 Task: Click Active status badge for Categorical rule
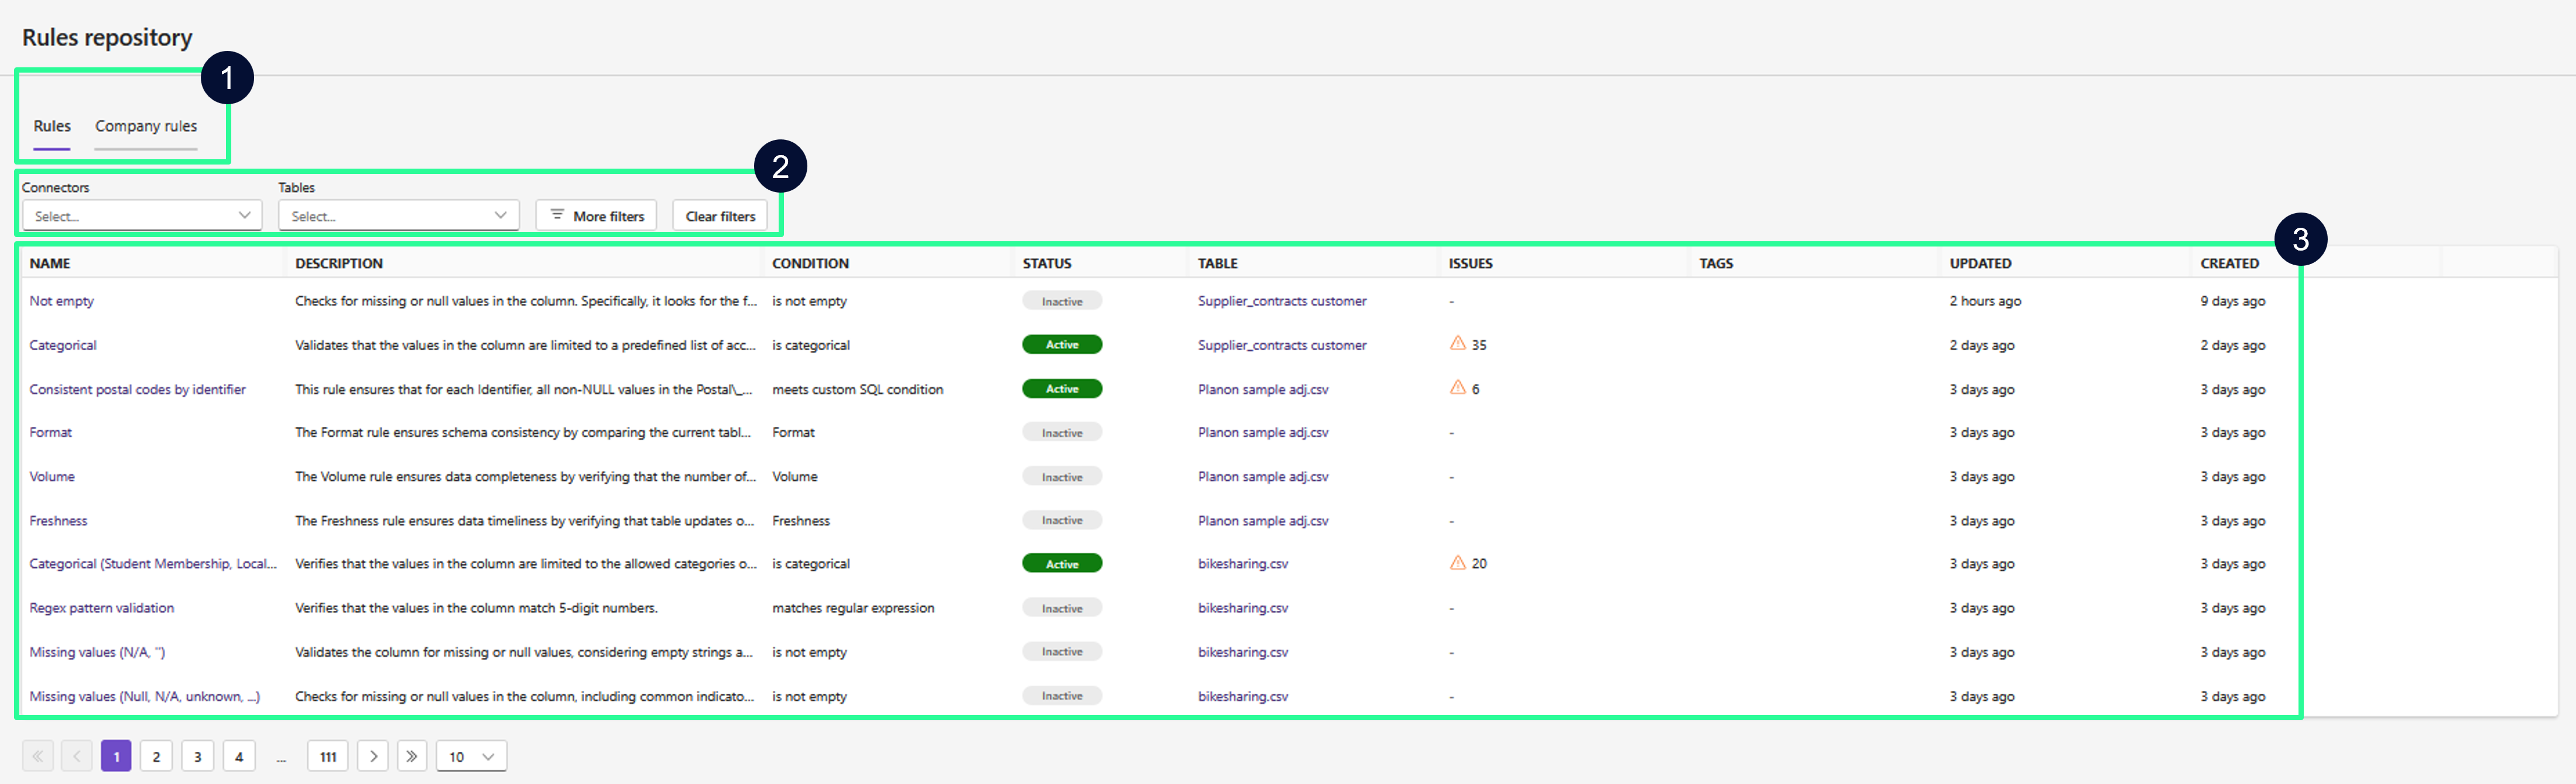pyautogui.click(x=1061, y=344)
